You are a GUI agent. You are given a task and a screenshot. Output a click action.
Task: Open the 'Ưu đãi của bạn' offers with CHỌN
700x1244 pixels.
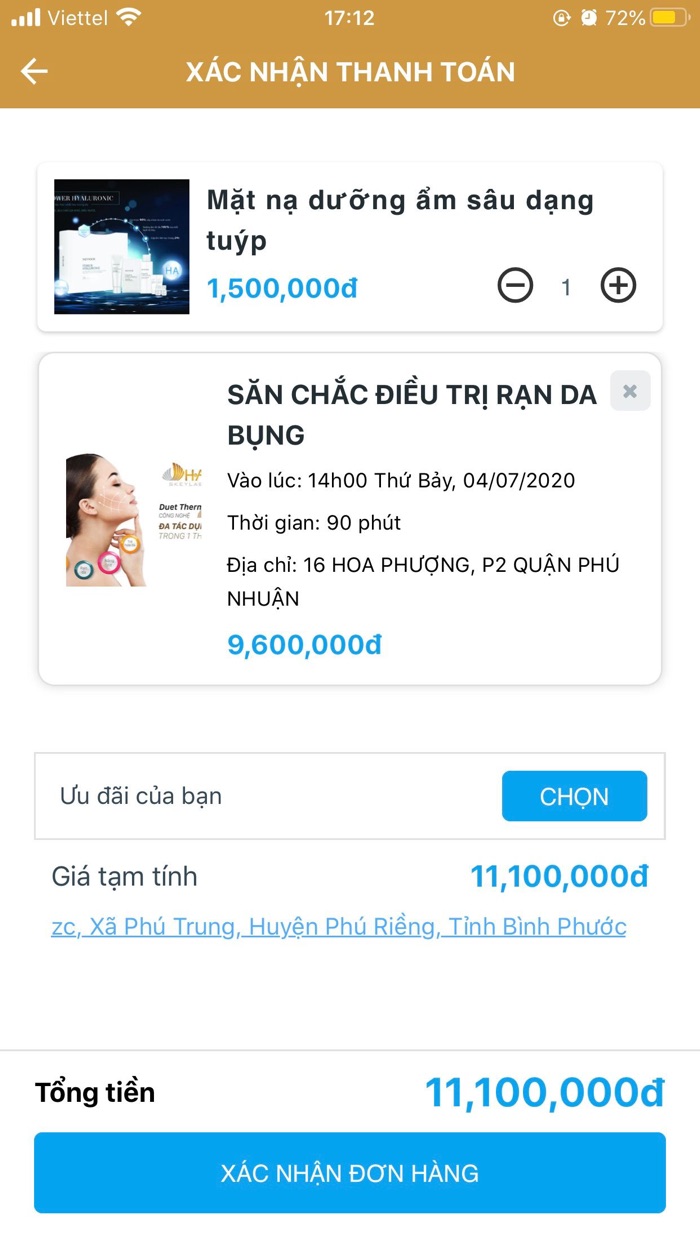pyautogui.click(x=574, y=796)
